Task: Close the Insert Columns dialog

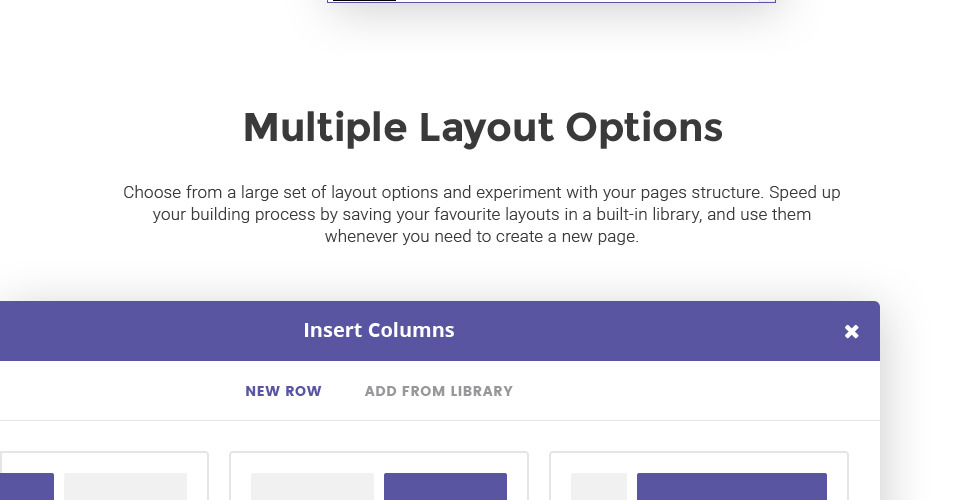Action: point(851,331)
